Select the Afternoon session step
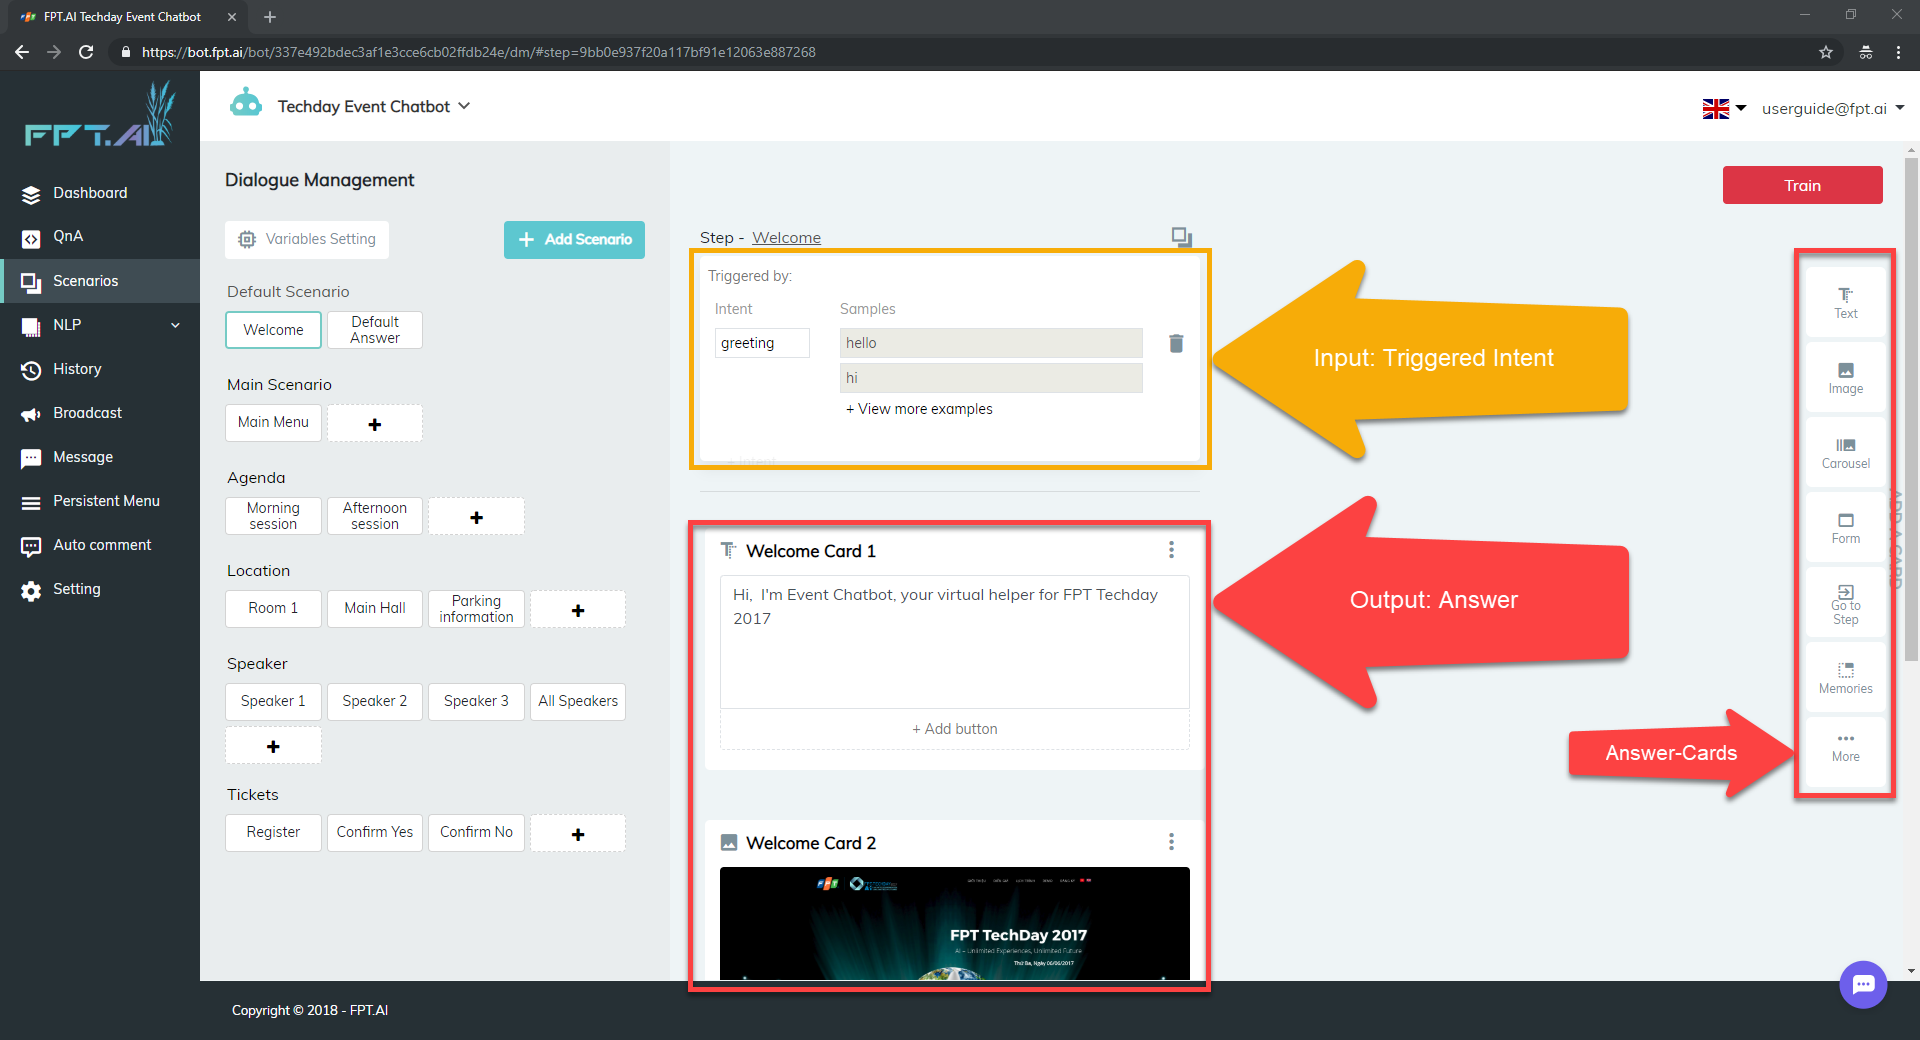 [x=375, y=516]
